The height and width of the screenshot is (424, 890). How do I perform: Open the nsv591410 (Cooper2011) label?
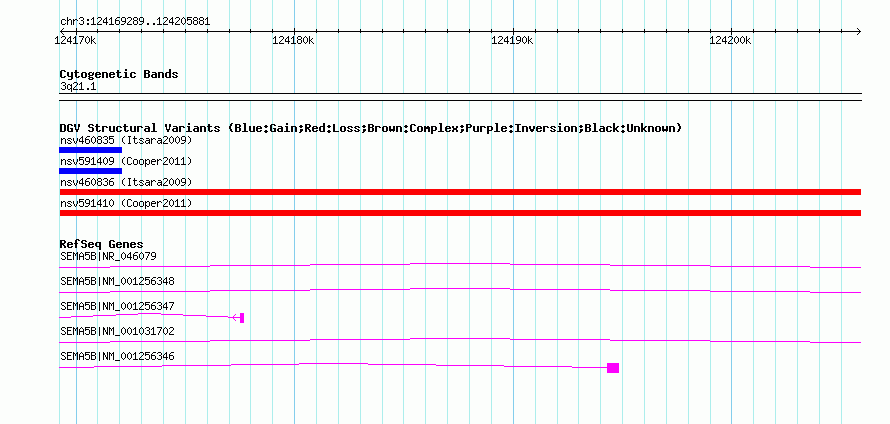(x=126, y=203)
